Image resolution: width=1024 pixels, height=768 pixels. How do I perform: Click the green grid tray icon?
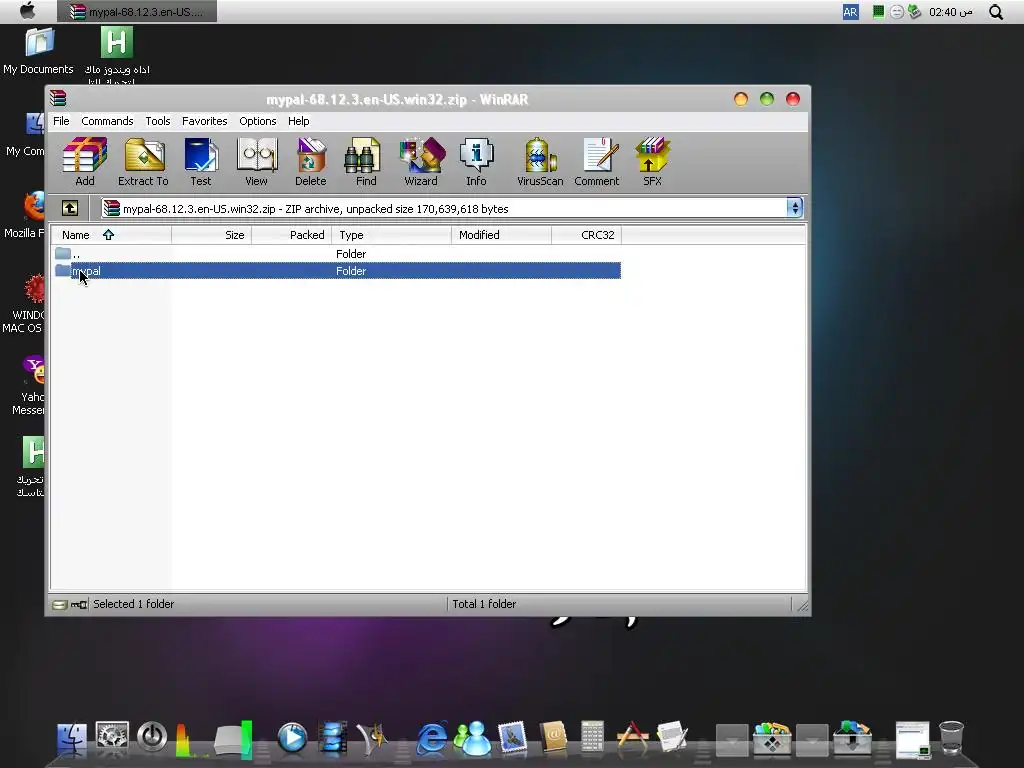click(878, 11)
